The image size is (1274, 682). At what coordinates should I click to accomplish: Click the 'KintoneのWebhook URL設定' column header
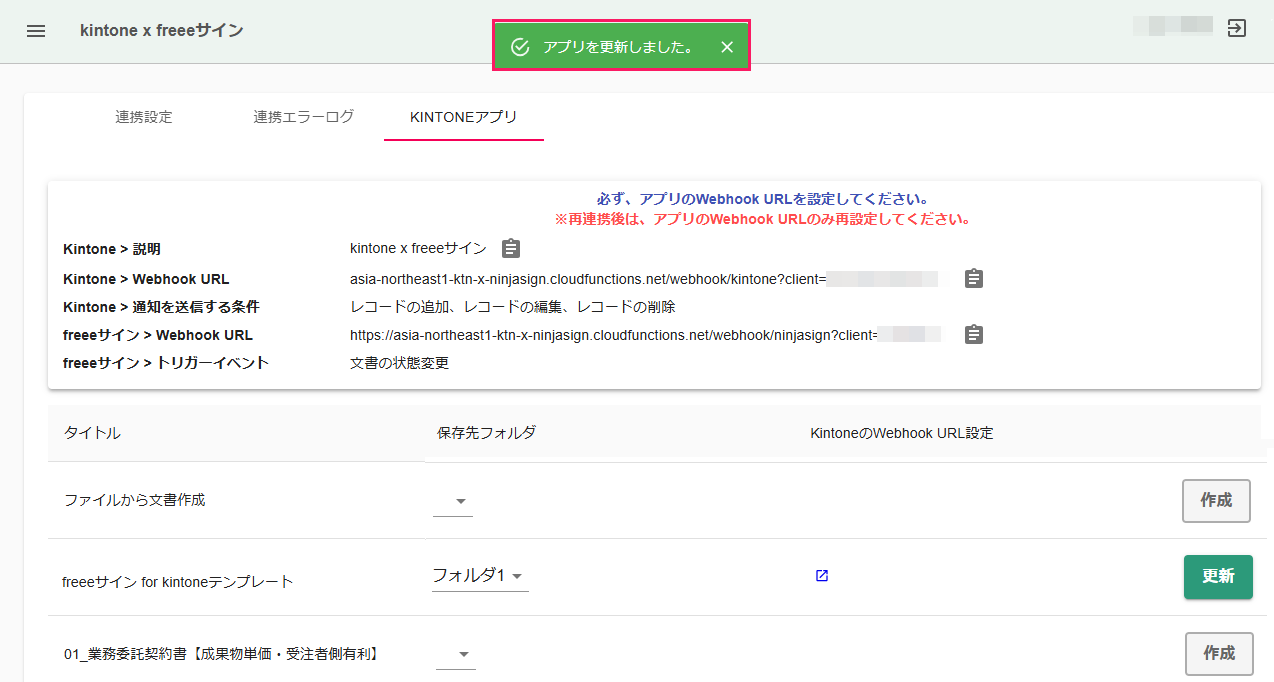pyautogui.click(x=902, y=433)
